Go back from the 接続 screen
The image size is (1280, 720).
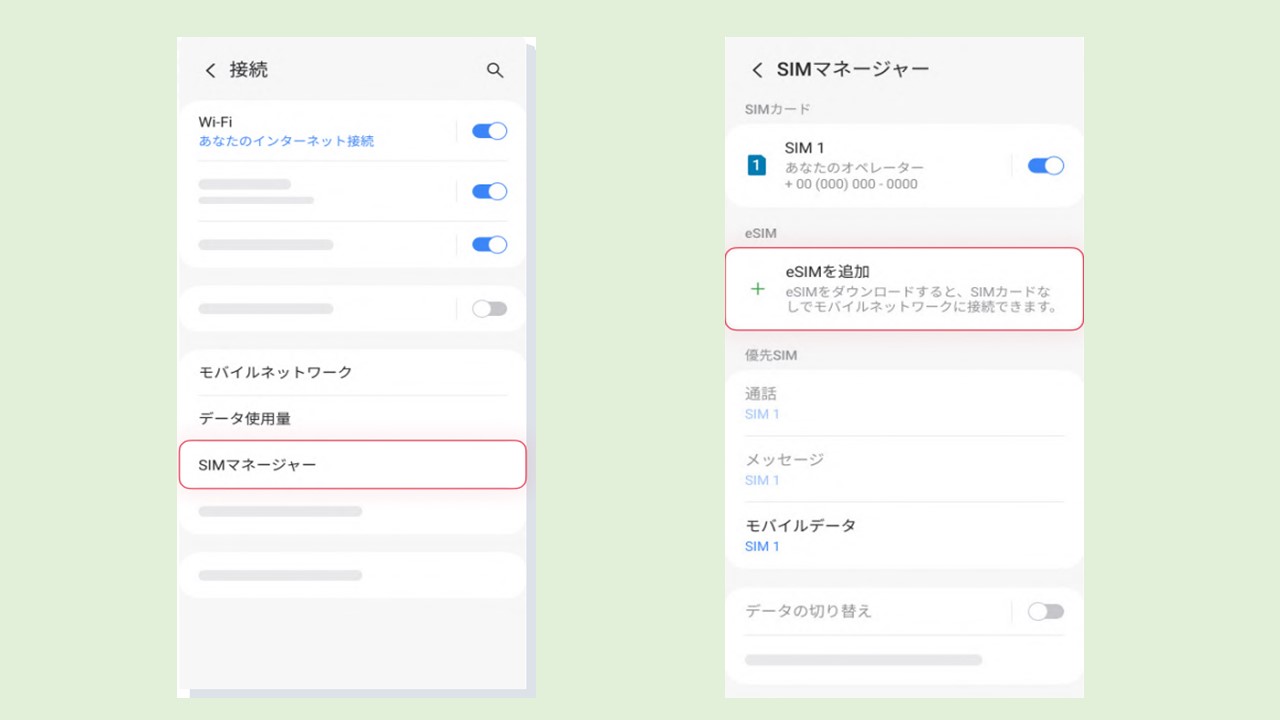pyautogui.click(x=210, y=70)
